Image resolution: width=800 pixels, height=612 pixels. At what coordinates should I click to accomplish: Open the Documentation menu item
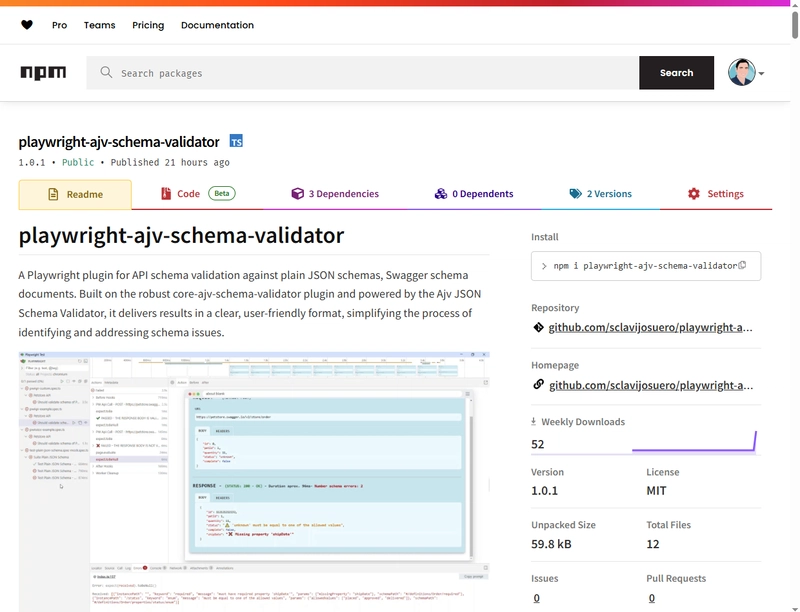pos(217,25)
